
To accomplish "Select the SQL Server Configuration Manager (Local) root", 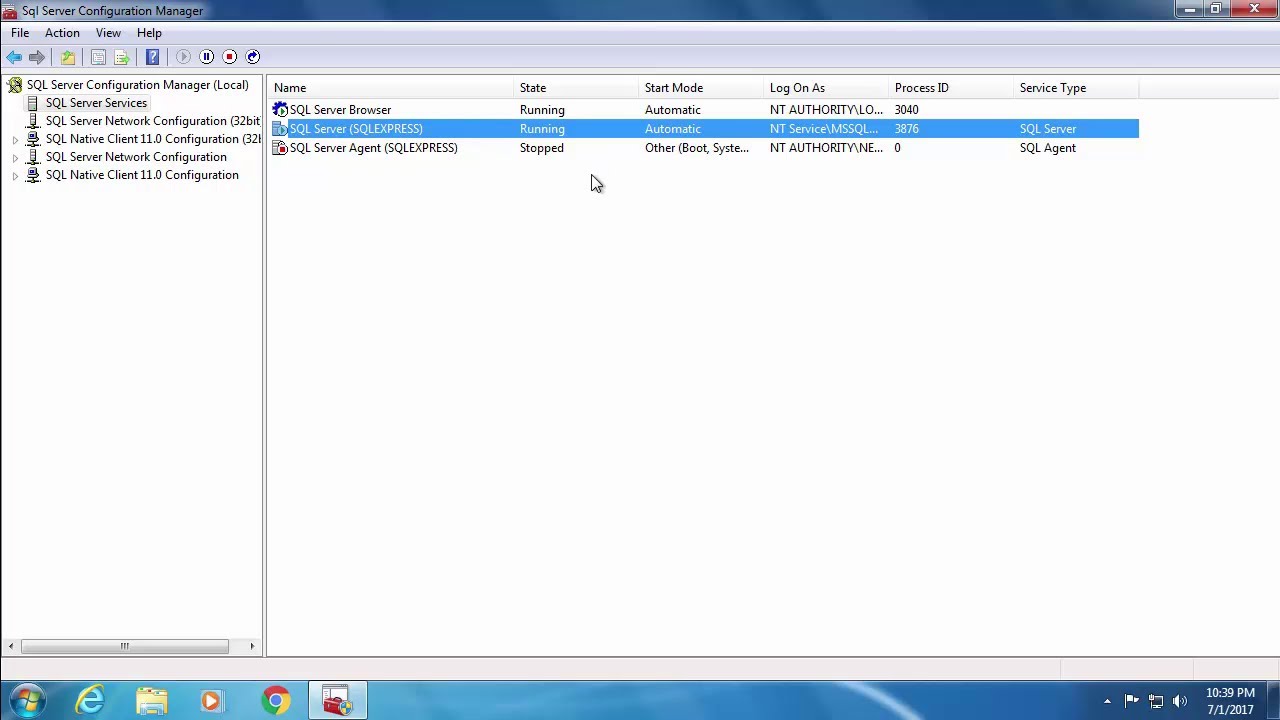I will pyautogui.click(x=137, y=85).
